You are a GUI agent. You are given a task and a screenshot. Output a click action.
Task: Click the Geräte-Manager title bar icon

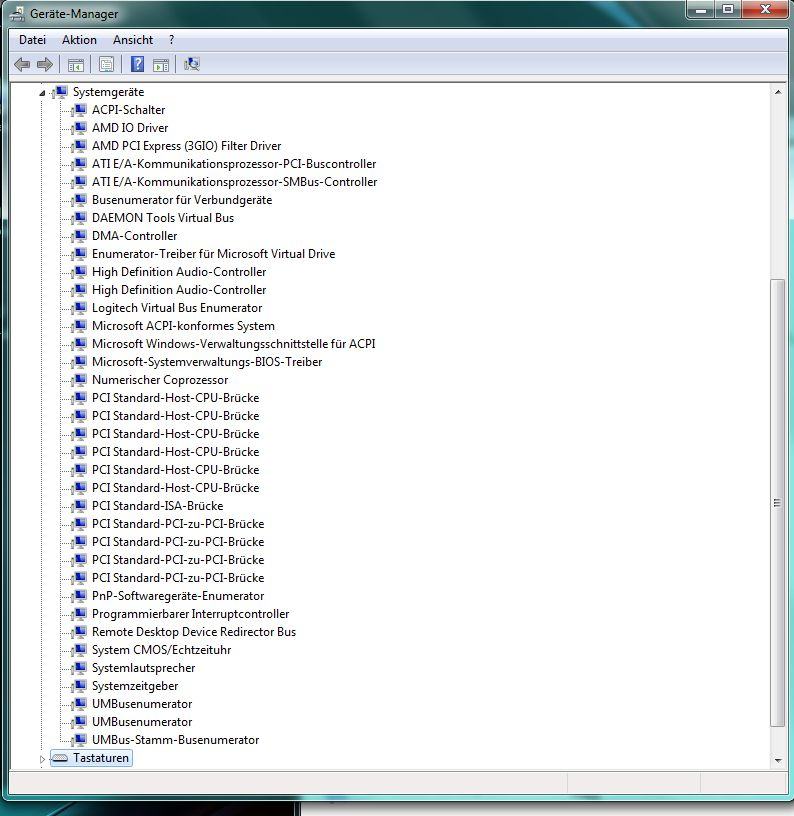[x=17, y=14]
